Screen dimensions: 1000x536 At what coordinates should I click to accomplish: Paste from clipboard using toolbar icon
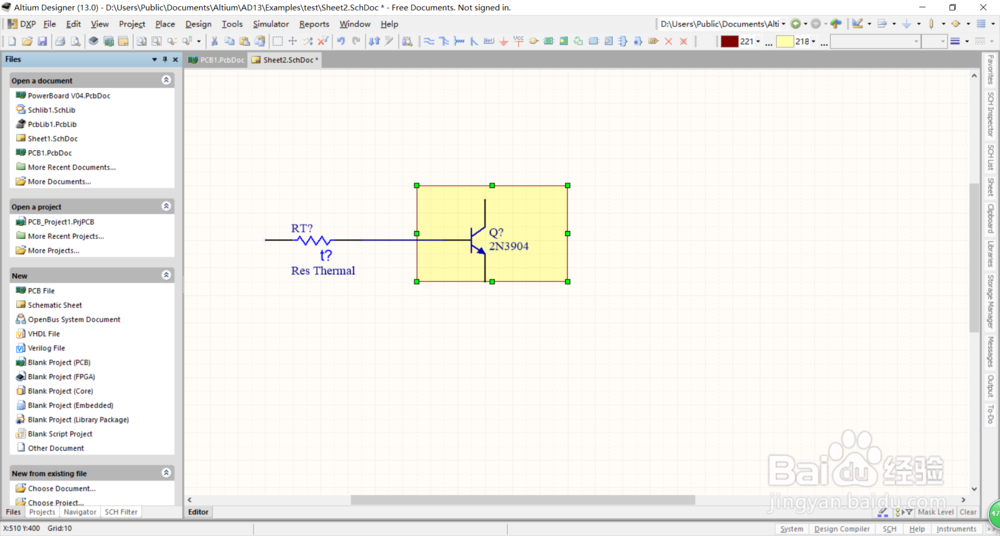pos(244,41)
